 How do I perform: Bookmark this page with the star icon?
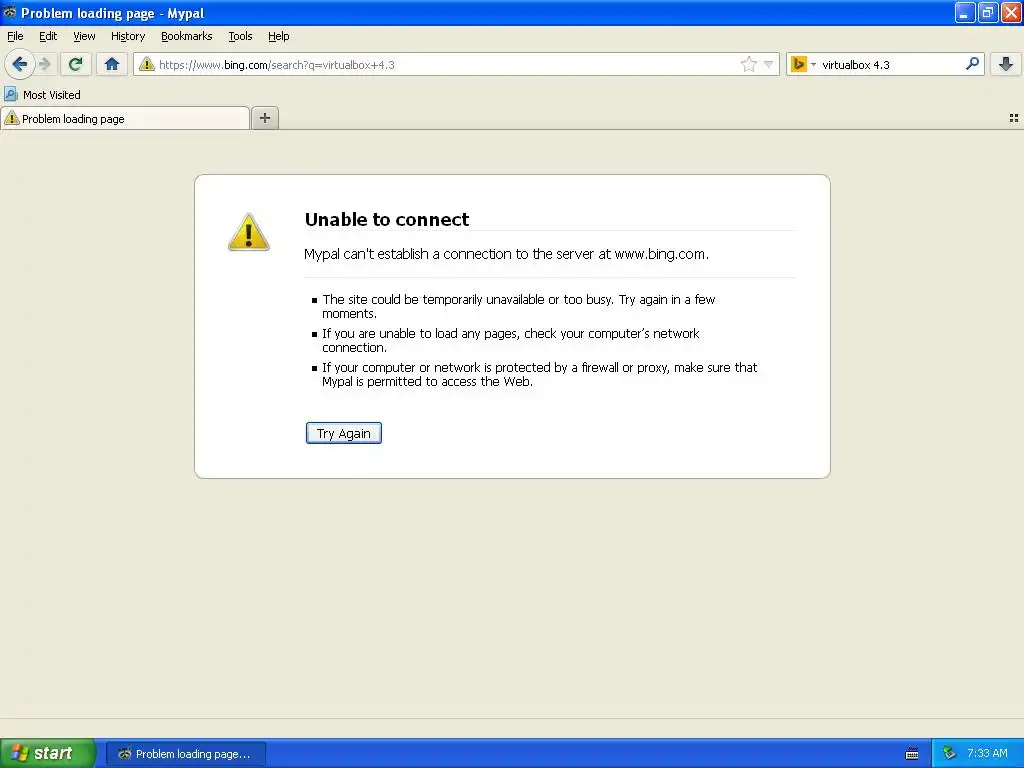(x=748, y=64)
